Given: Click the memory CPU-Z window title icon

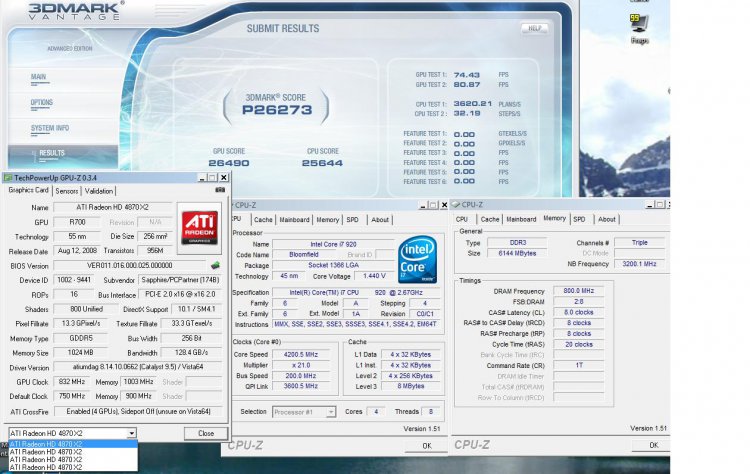Looking at the screenshot, I should tap(456, 204).
